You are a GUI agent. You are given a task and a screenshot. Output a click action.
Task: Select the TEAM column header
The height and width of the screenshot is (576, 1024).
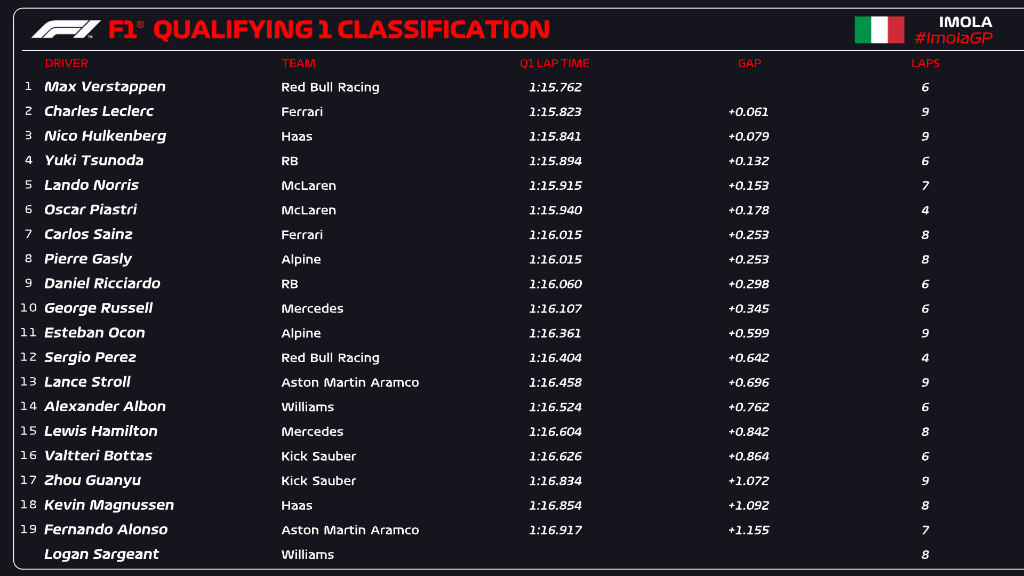tap(298, 63)
